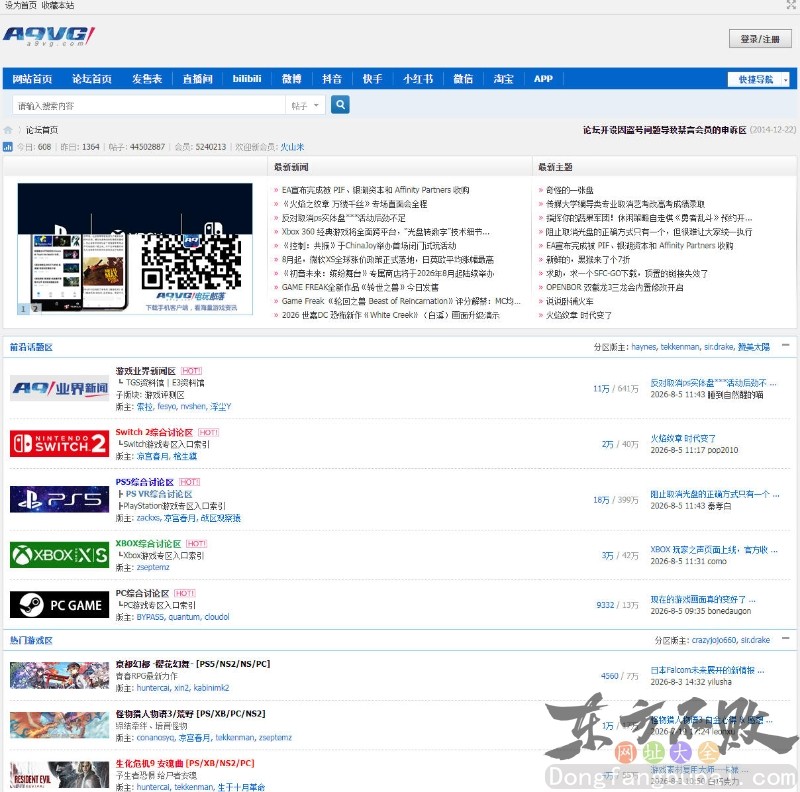The height and width of the screenshot is (792, 800).
Task: Open XBOX综合讨论区 forum link
Action: (148, 543)
